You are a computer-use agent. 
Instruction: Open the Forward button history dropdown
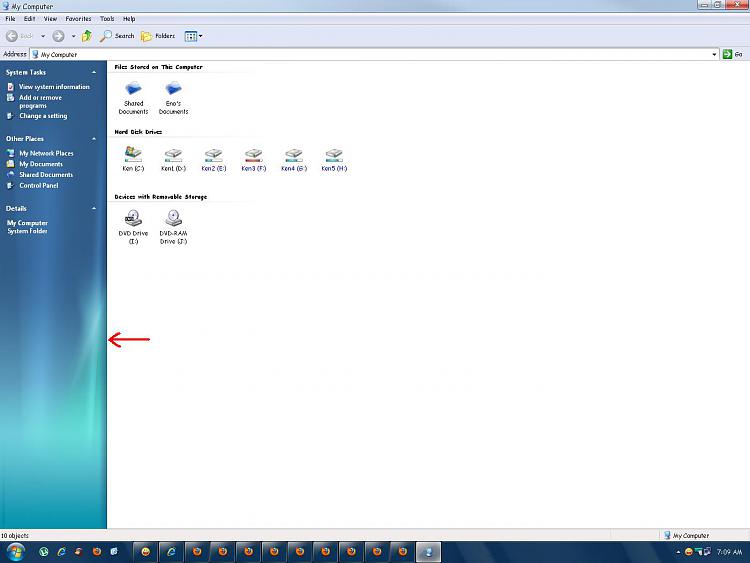click(x=73, y=36)
